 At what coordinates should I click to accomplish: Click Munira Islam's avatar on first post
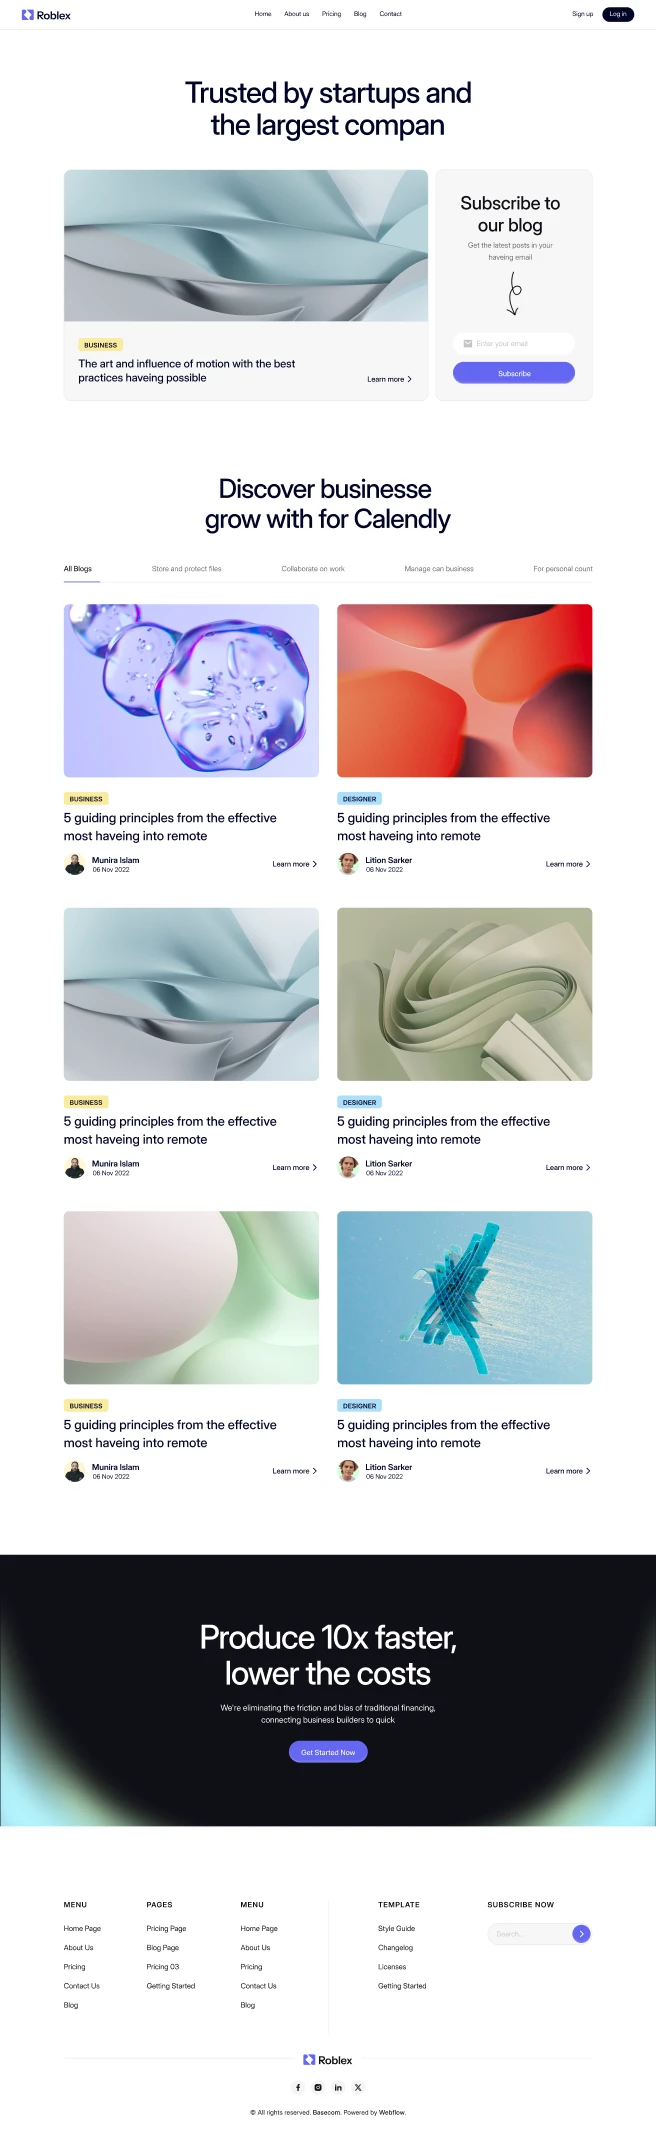(74, 864)
